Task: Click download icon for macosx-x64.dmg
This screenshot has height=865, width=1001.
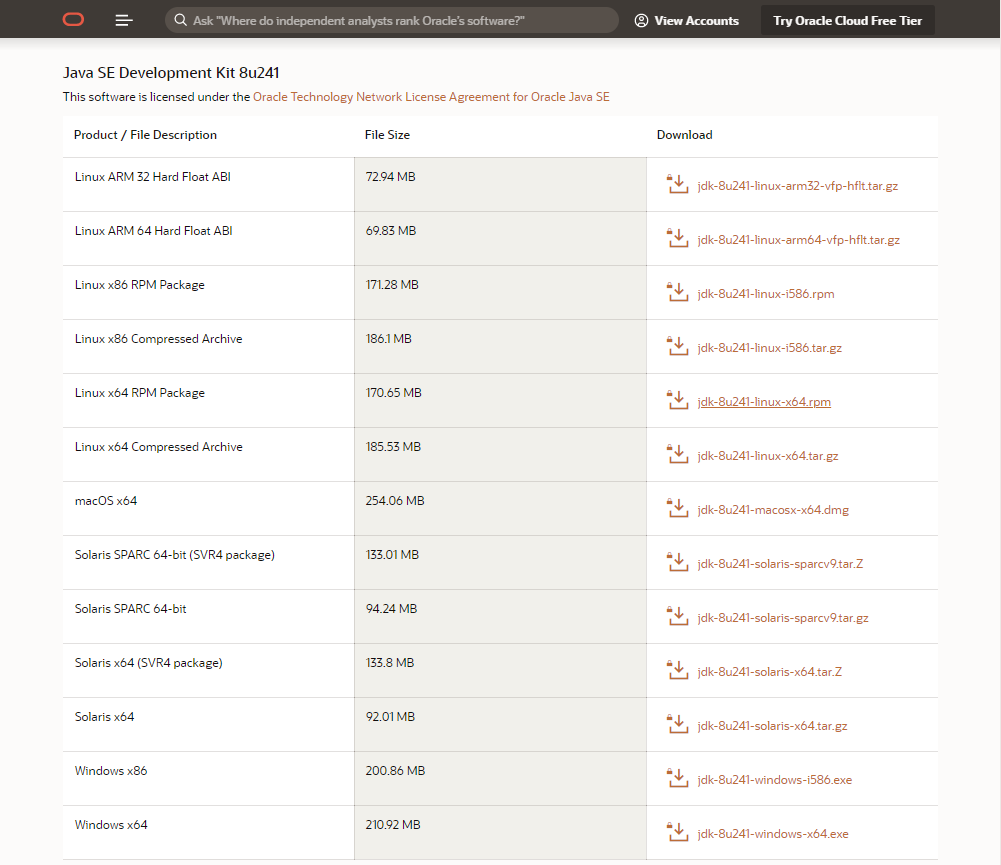Action: pos(677,508)
